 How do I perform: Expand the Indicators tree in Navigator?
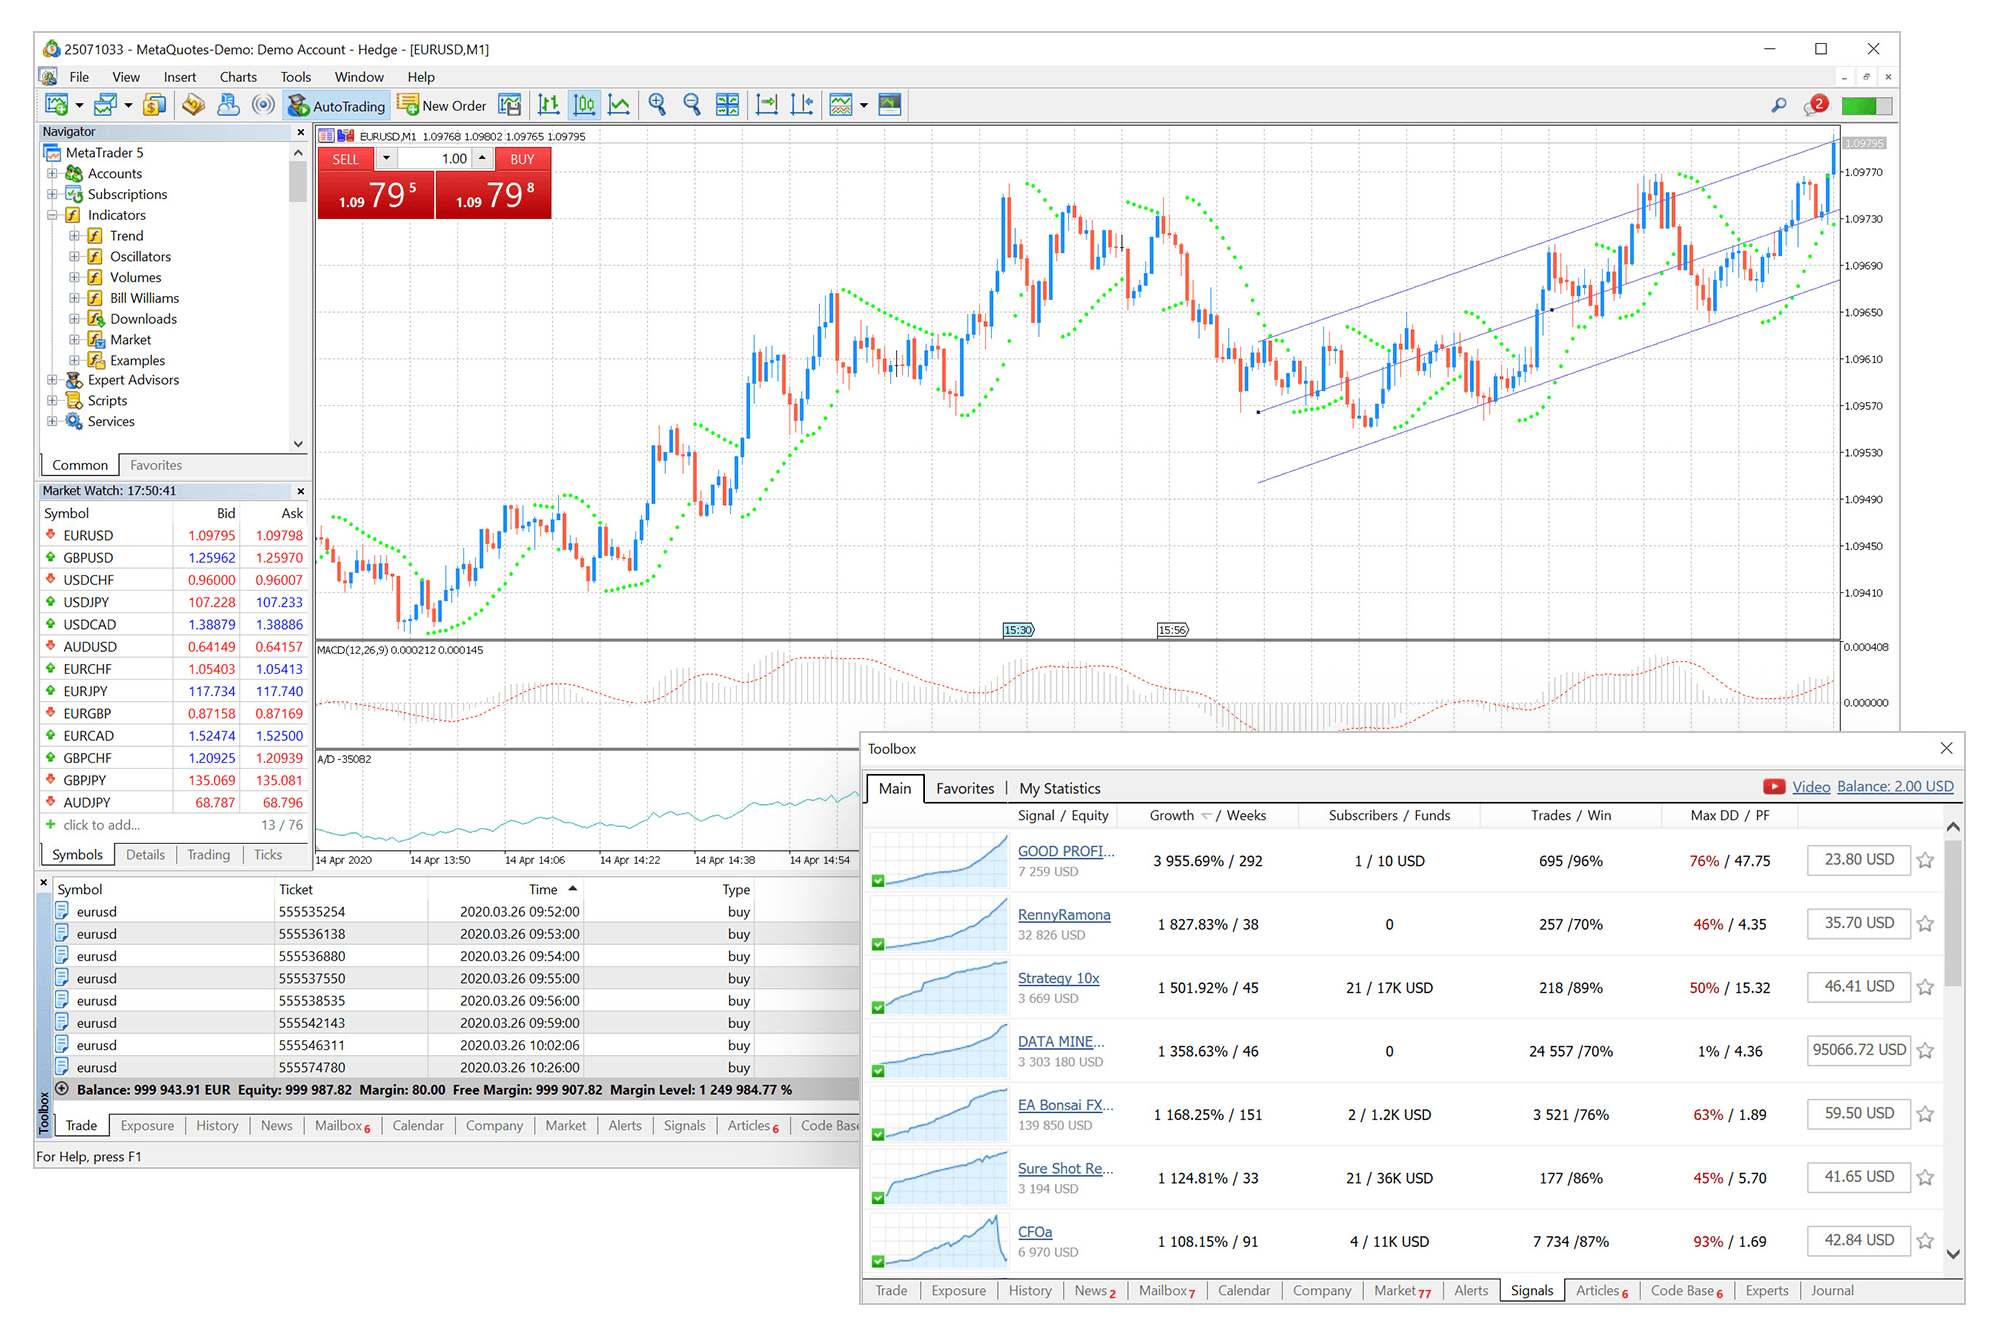click(x=53, y=214)
